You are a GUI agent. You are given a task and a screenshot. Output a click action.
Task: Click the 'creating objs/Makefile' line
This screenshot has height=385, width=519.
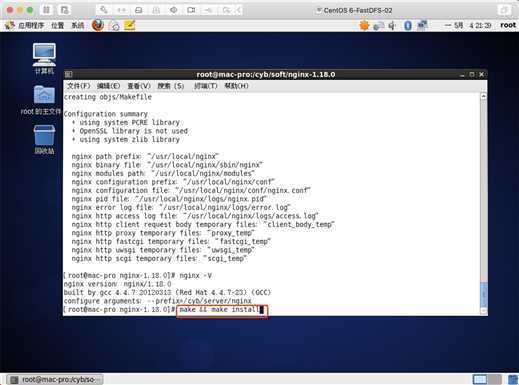click(x=107, y=97)
